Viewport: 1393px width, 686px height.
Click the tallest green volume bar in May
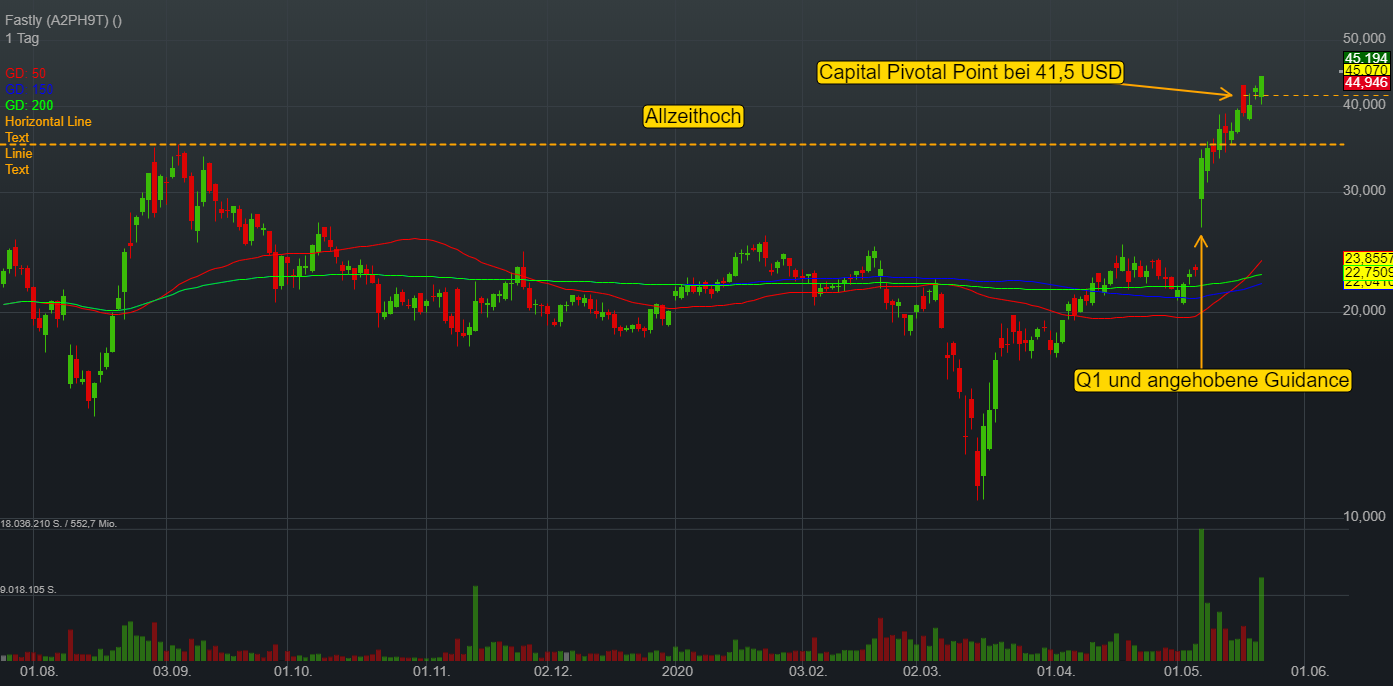point(1201,595)
